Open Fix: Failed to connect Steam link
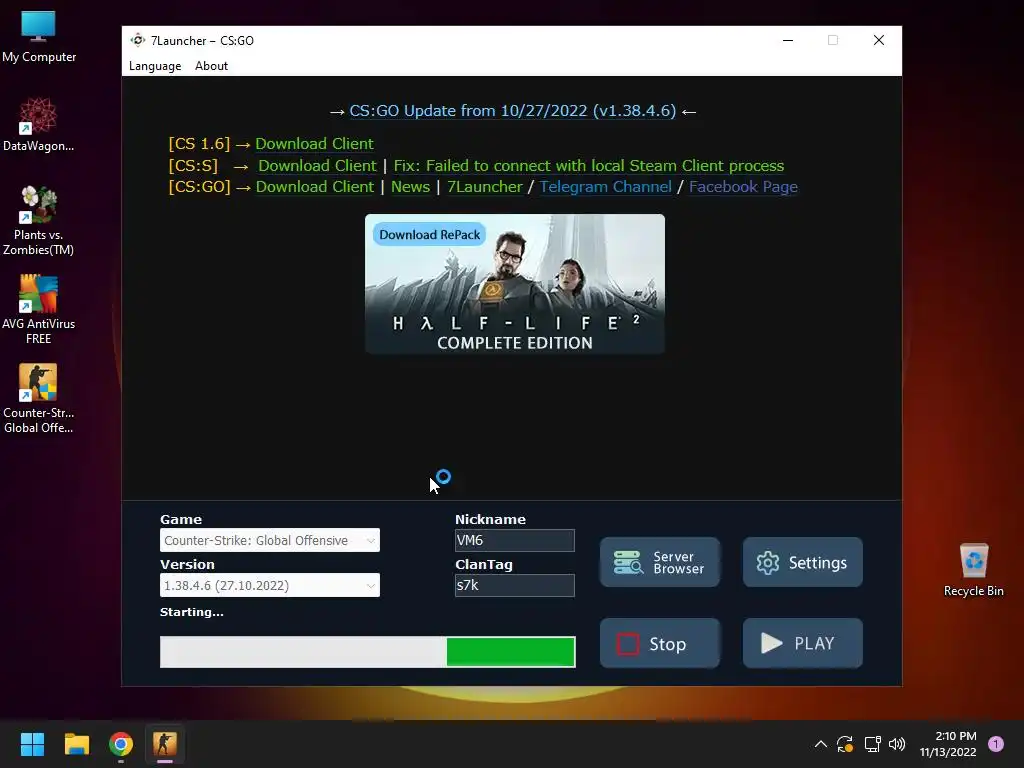 (x=588, y=166)
